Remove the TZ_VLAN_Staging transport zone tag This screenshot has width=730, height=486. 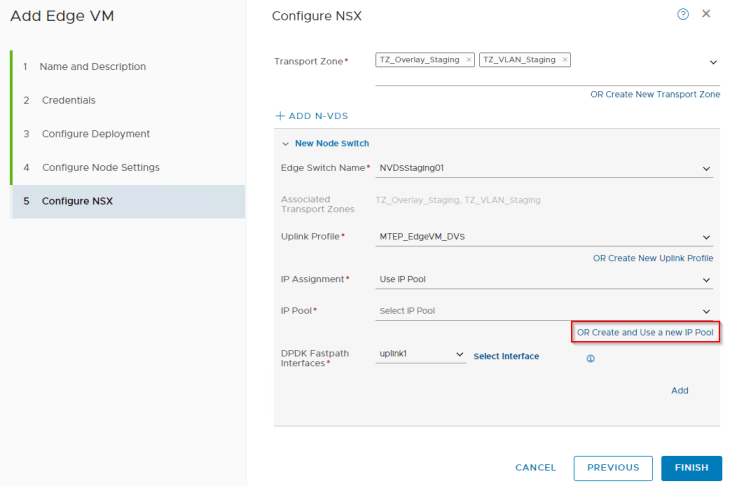tap(565, 60)
